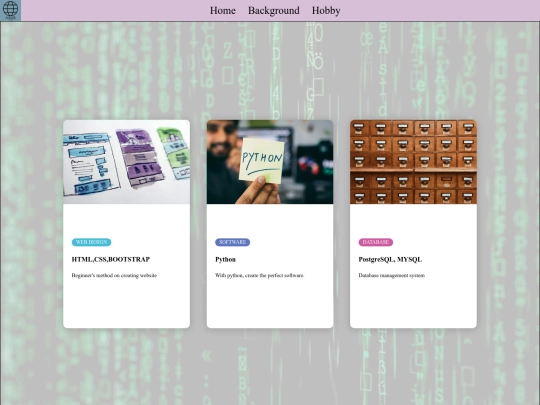Open the Home nav link

pyautogui.click(x=223, y=11)
